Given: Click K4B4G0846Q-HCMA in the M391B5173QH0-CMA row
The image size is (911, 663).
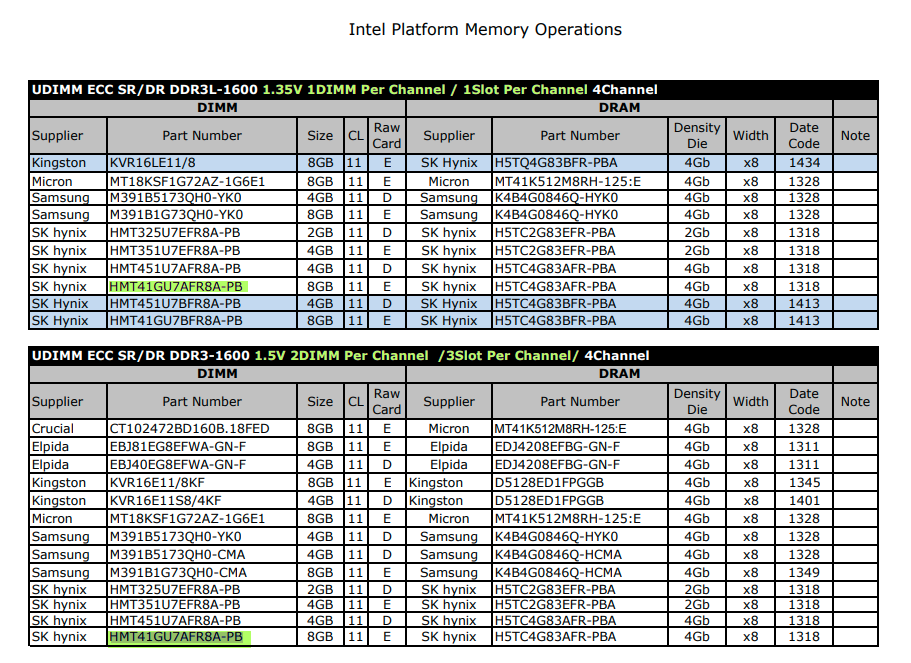Looking at the screenshot, I should pos(558,555).
